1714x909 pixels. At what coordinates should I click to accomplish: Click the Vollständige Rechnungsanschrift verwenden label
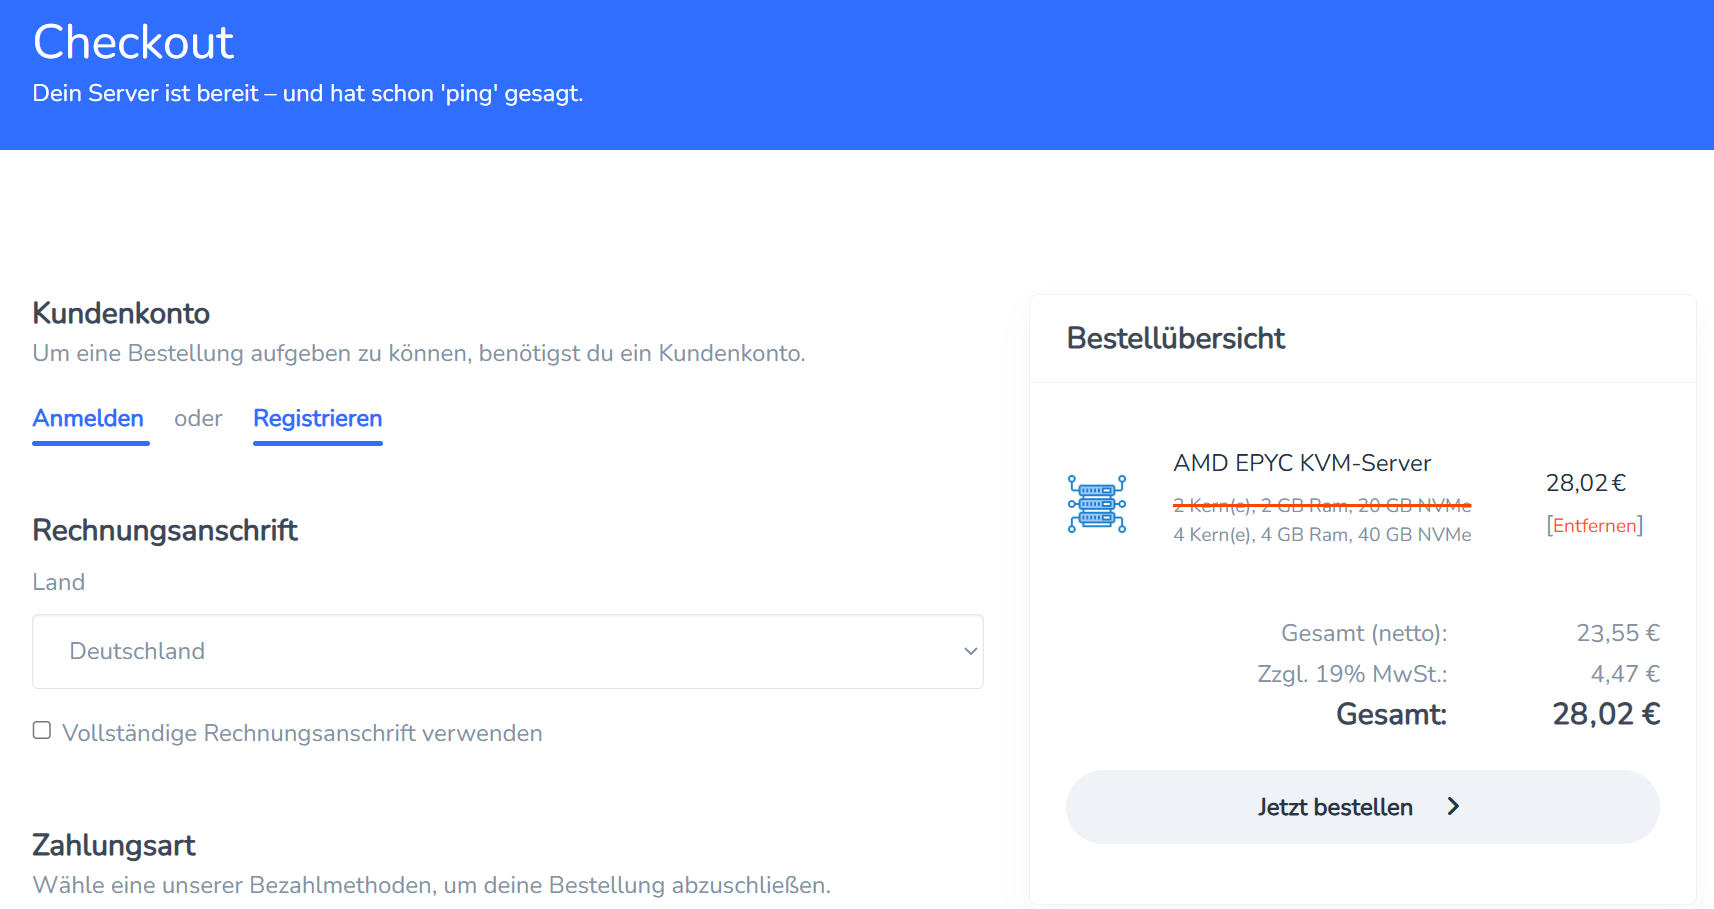(x=302, y=733)
